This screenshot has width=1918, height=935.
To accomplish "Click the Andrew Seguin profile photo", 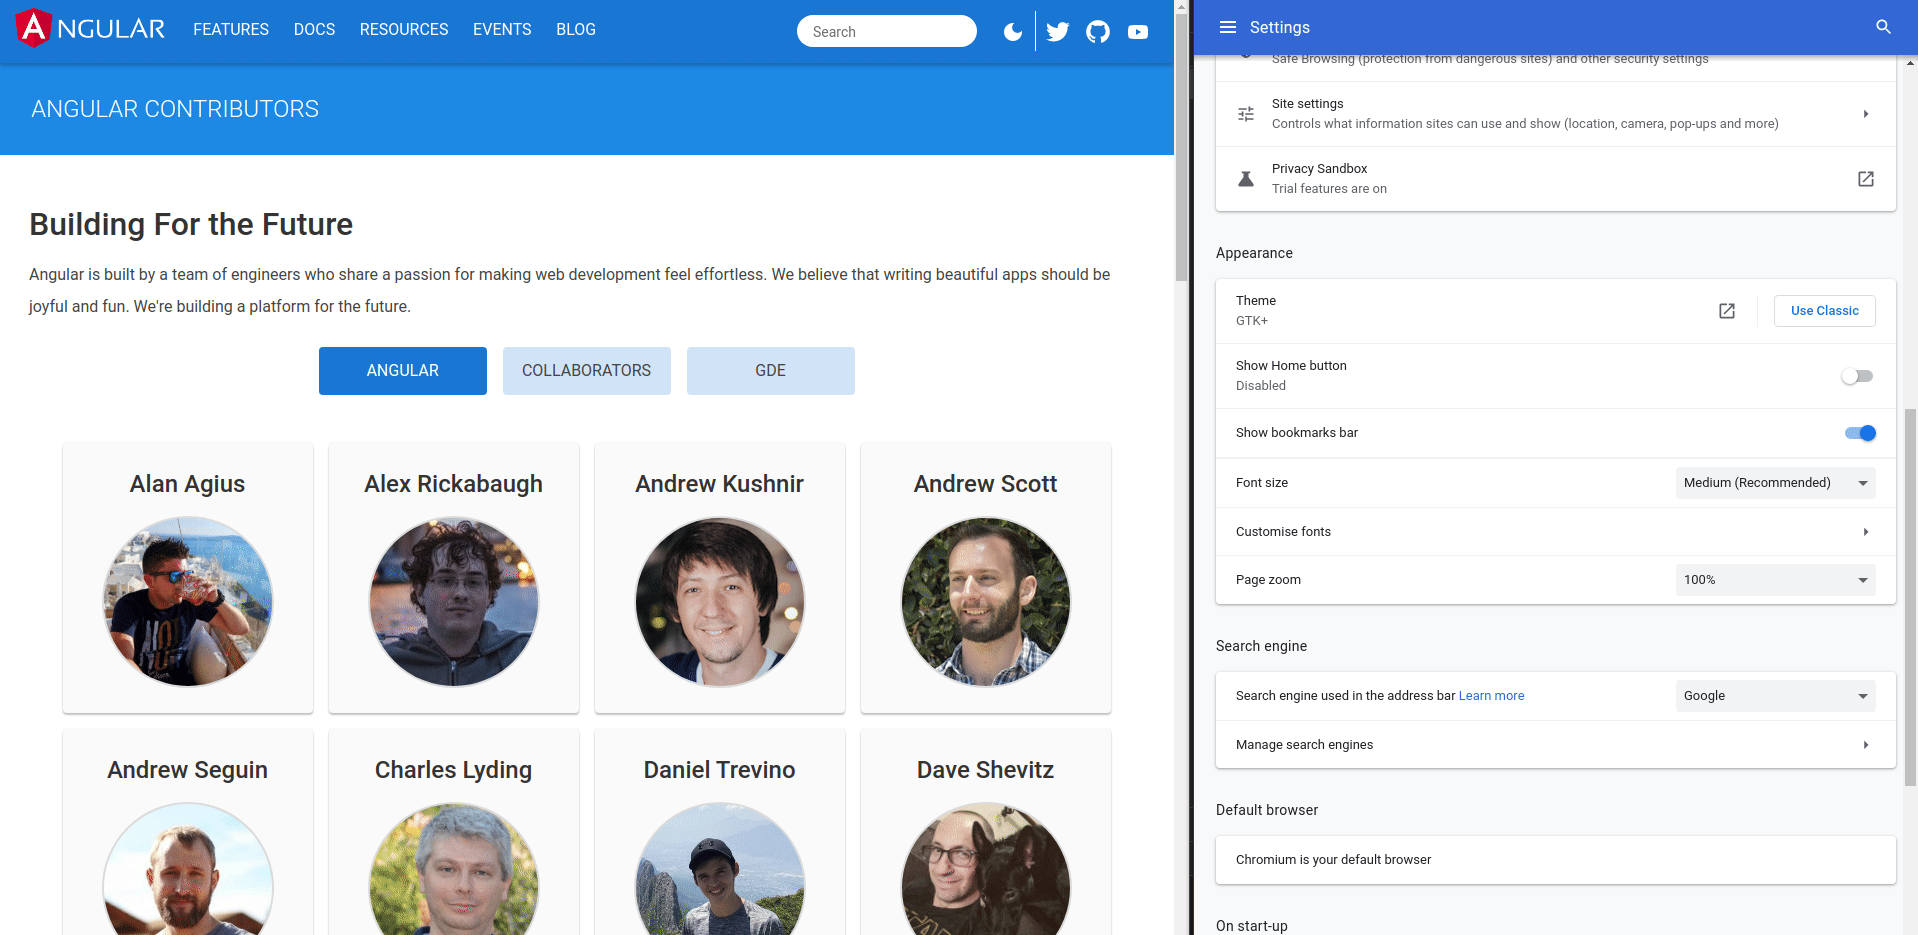I will pos(188,869).
